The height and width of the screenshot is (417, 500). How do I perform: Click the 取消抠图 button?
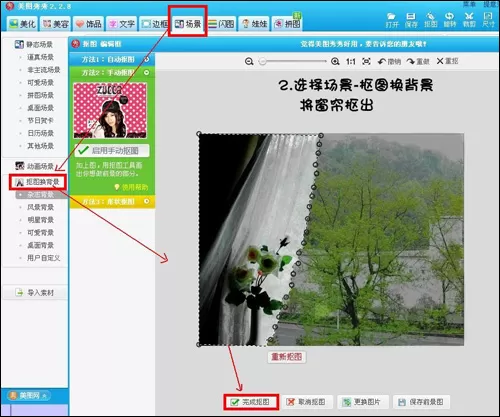pyautogui.click(x=306, y=402)
